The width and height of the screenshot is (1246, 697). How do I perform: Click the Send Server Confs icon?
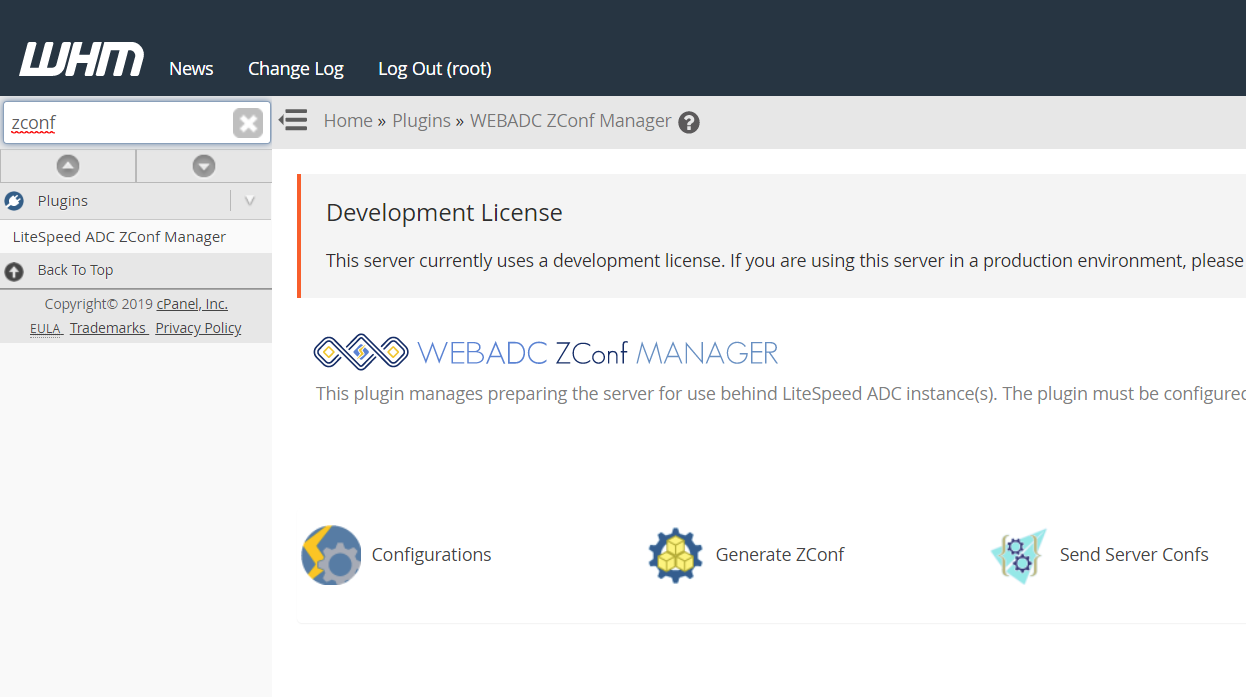coord(1019,555)
